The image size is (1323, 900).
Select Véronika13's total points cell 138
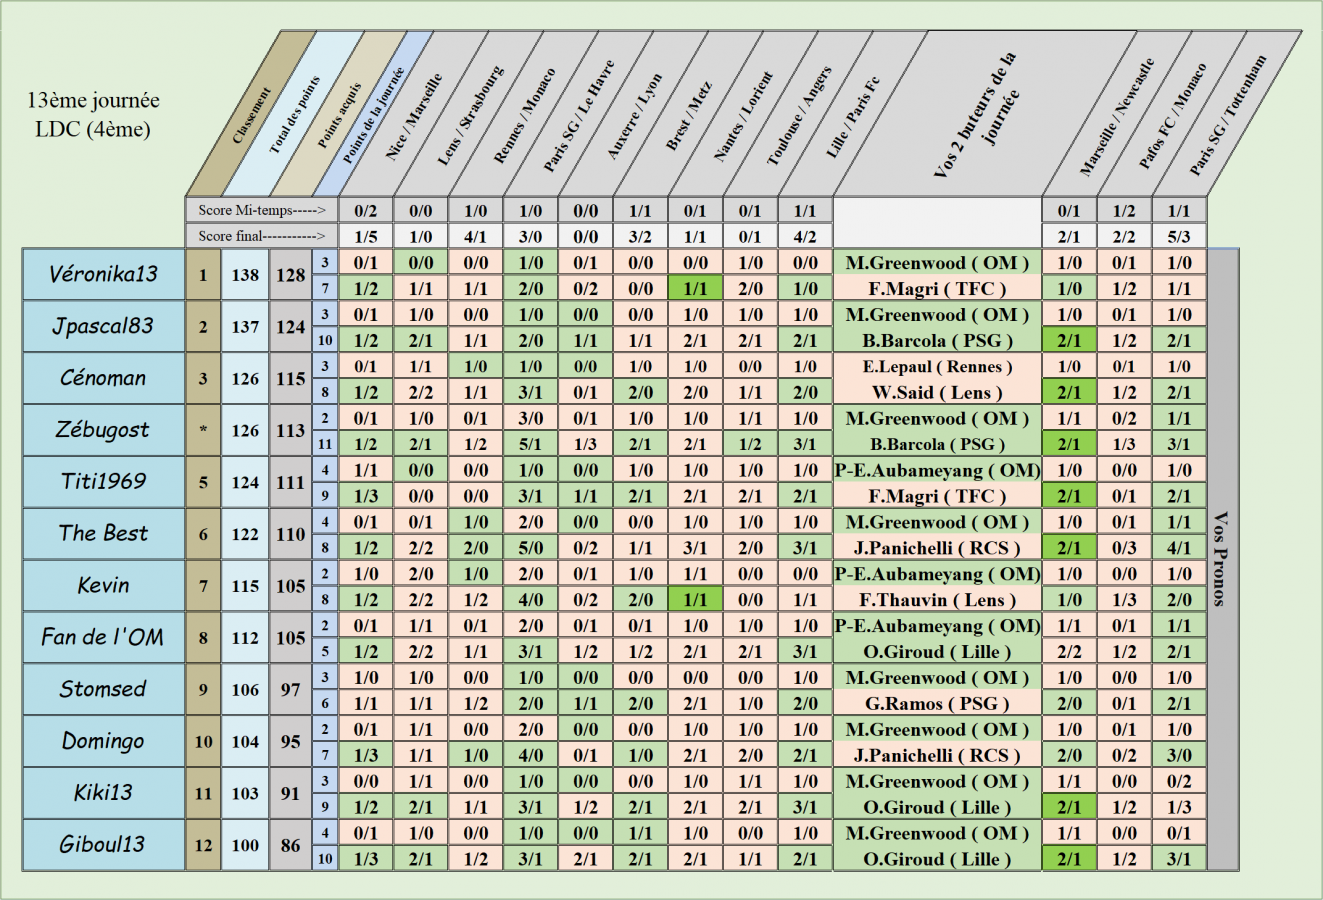(245, 275)
